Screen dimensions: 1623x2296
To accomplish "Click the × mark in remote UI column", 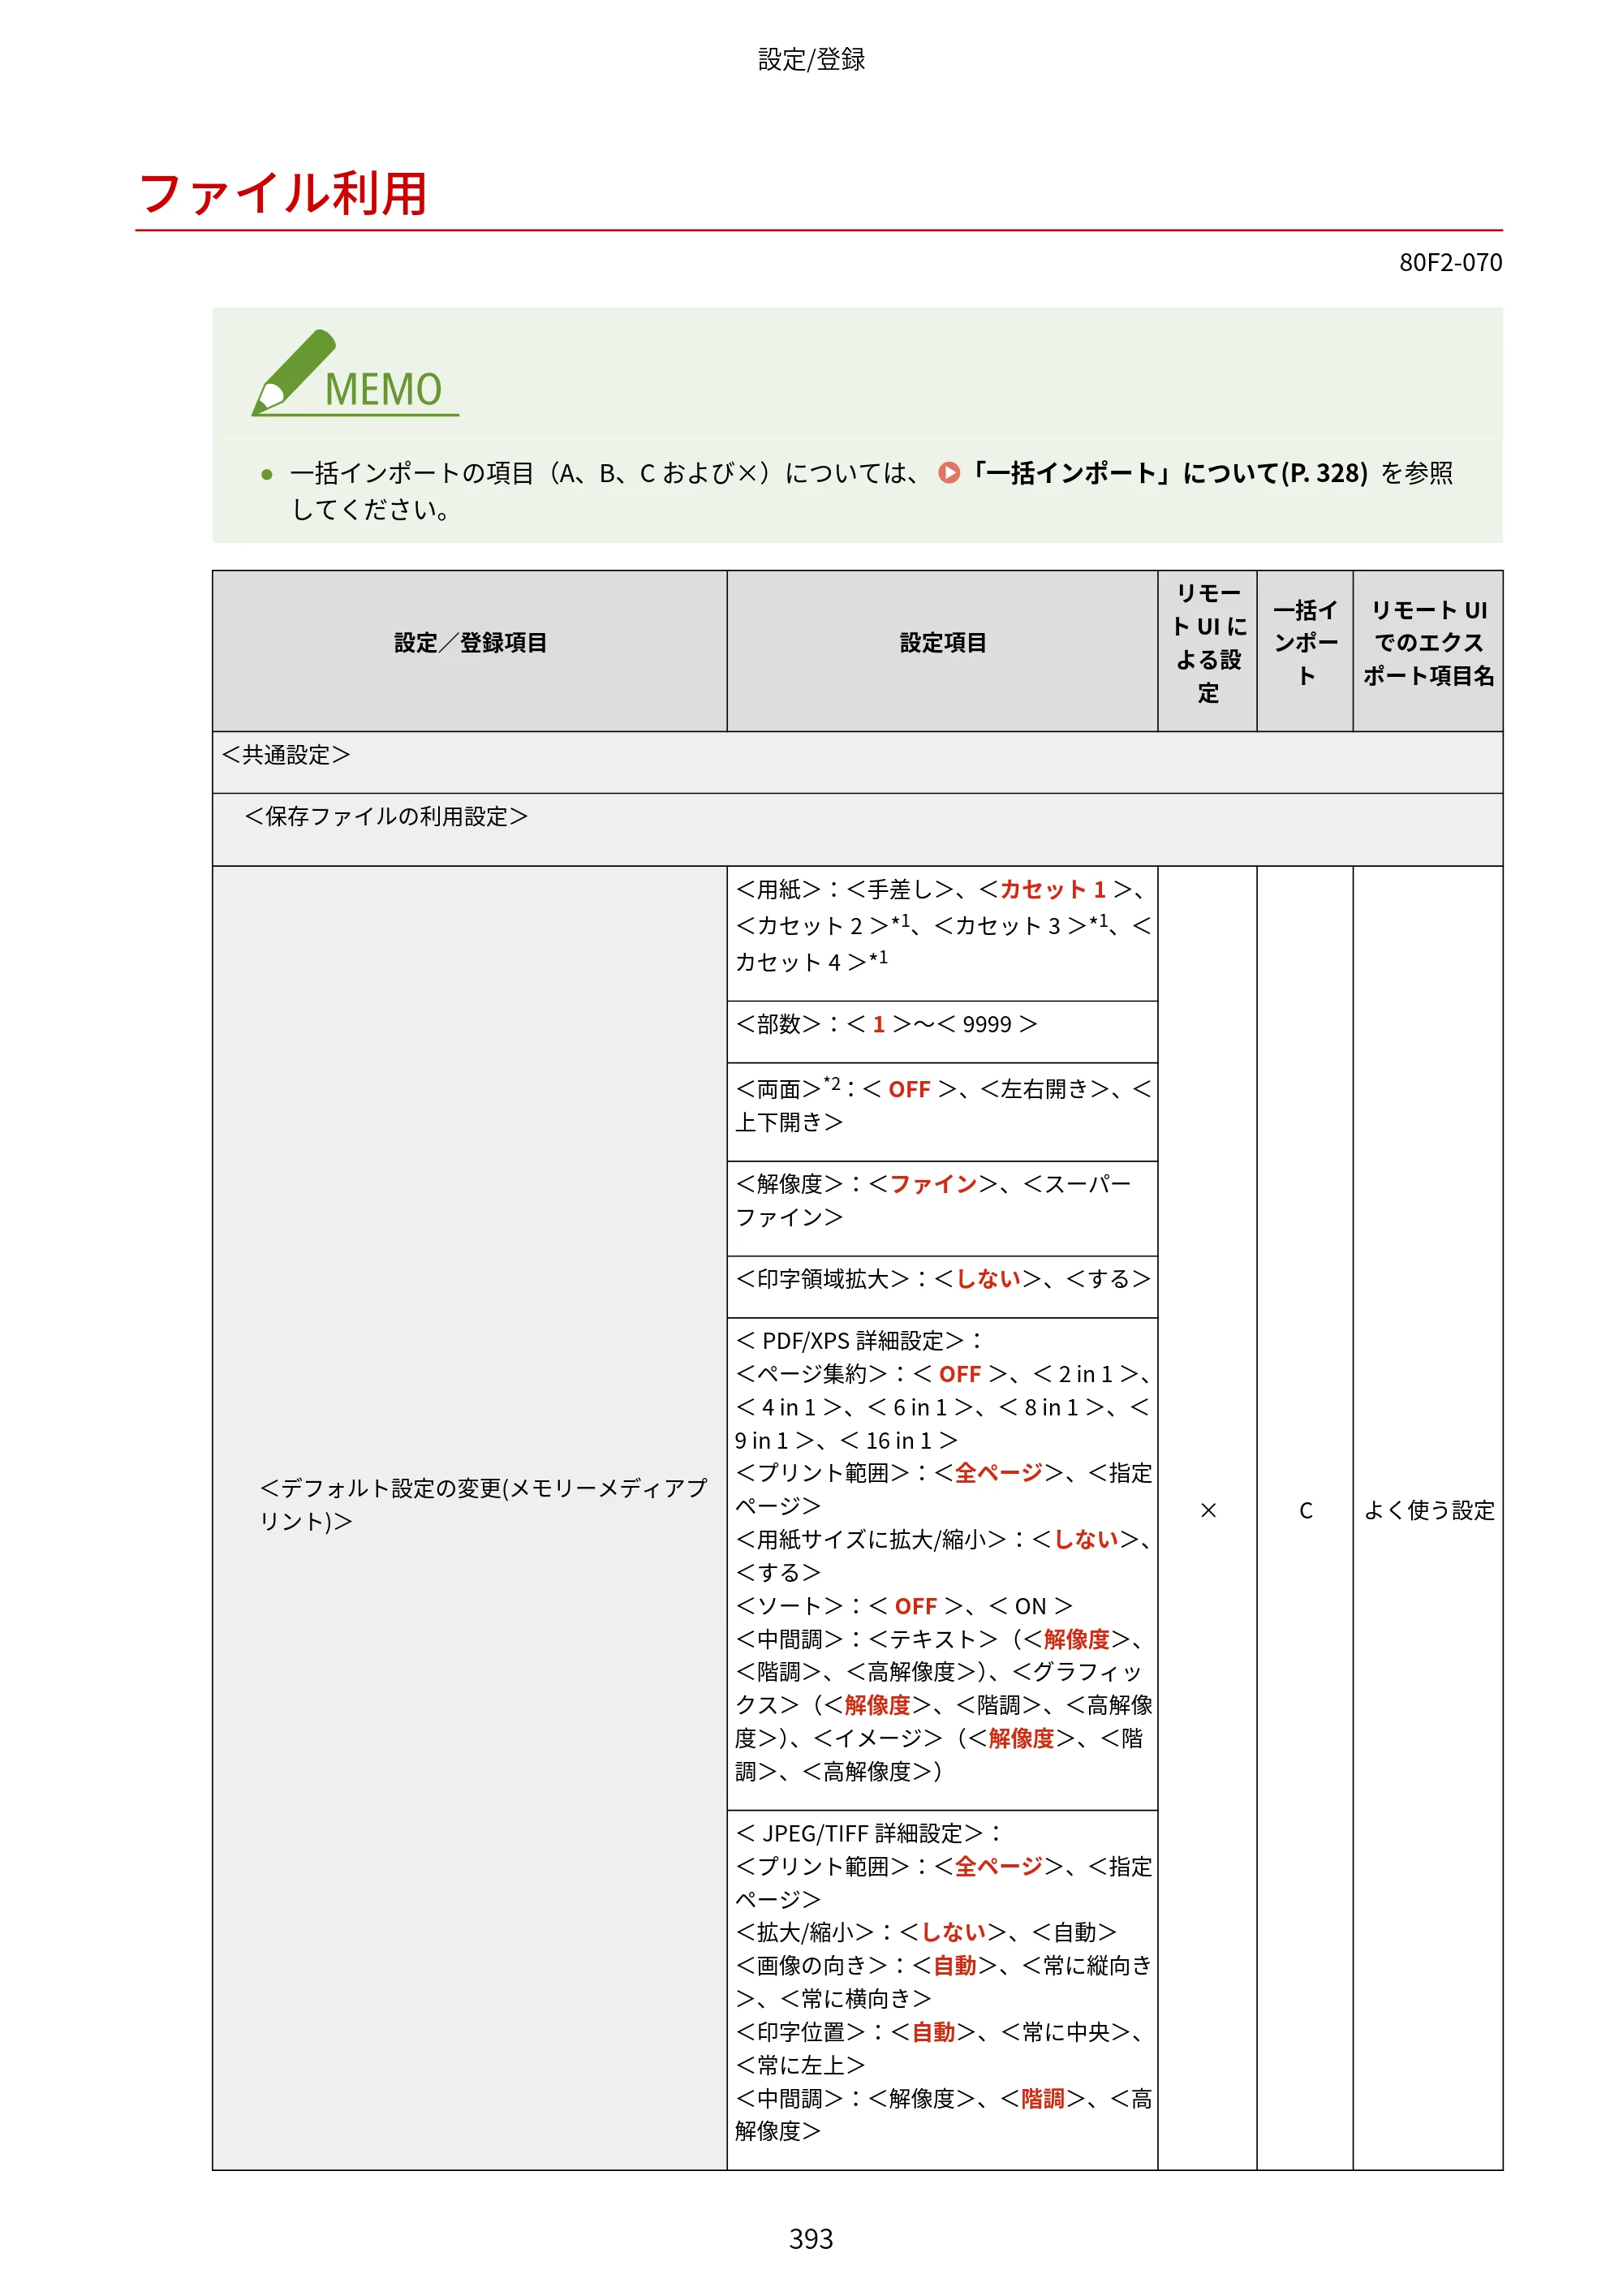I will point(1208,1510).
